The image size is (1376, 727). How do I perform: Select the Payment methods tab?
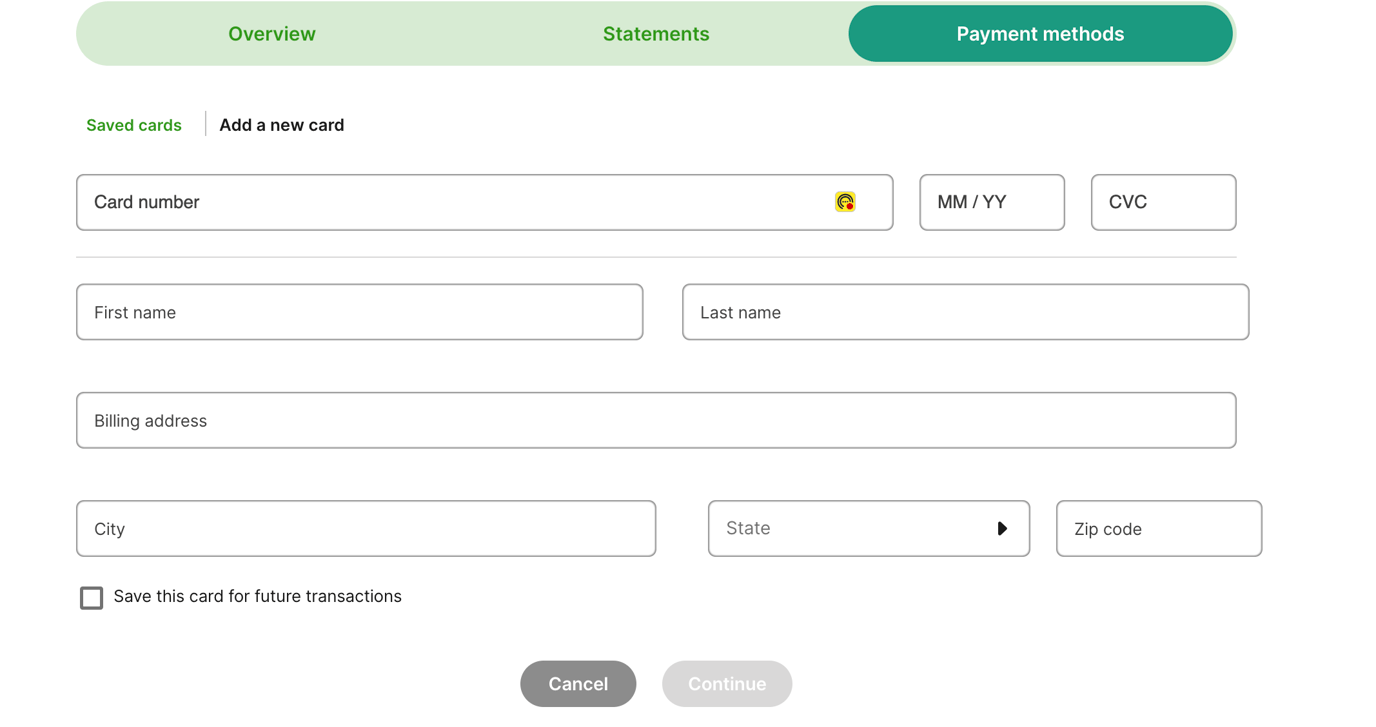(1040, 34)
